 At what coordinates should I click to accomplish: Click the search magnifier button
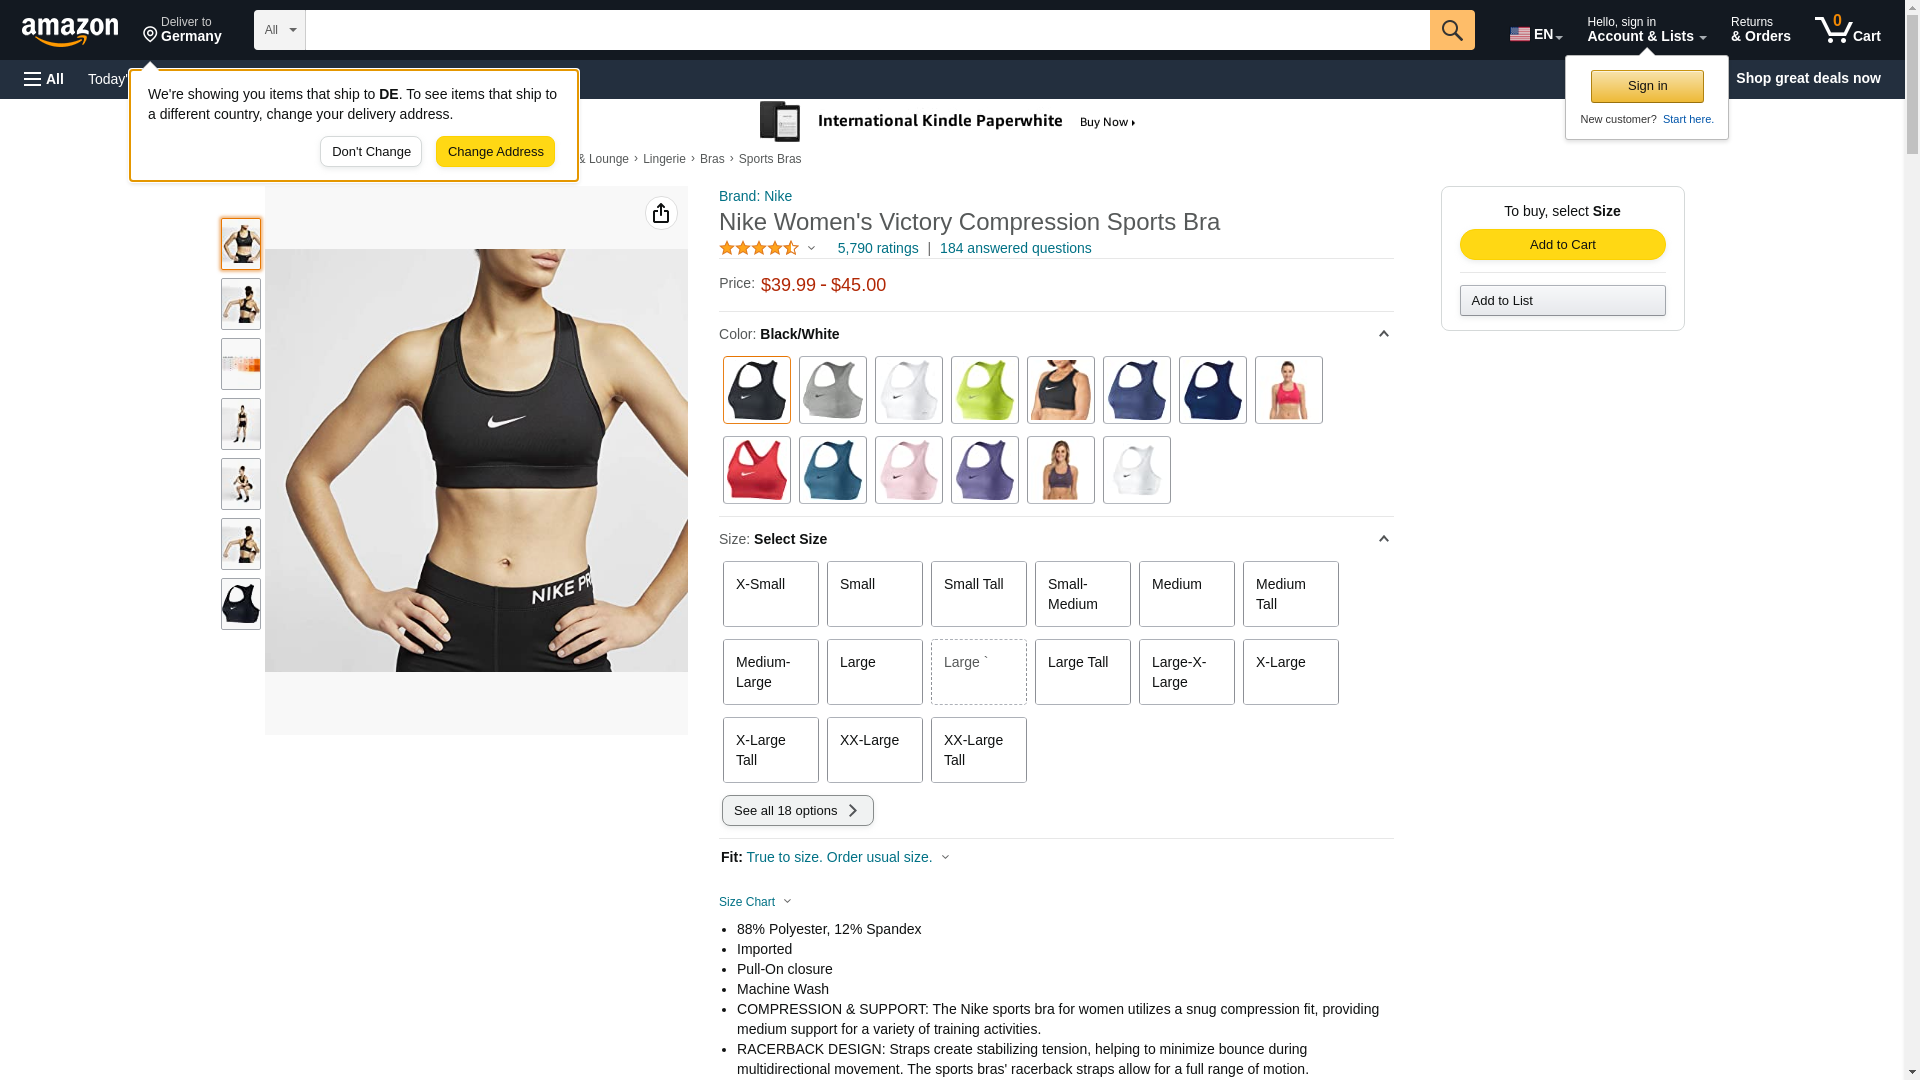tap(1452, 30)
